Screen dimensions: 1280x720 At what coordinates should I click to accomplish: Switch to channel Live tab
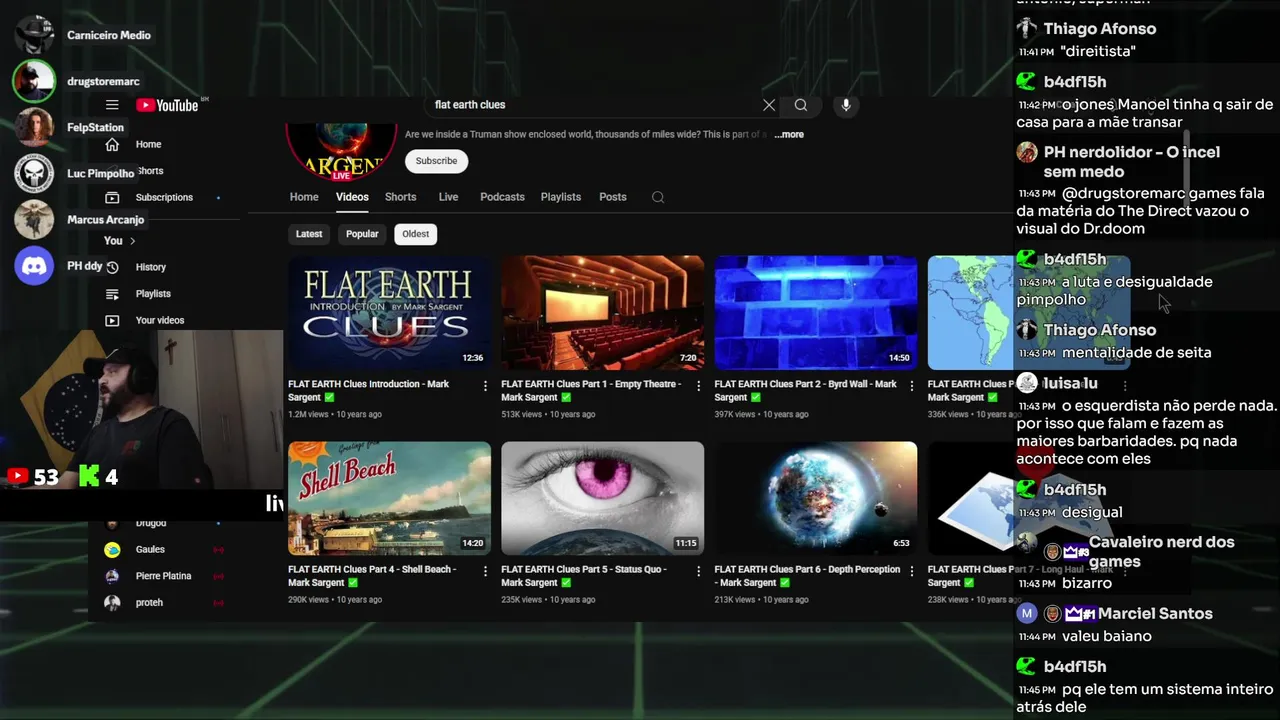click(448, 197)
